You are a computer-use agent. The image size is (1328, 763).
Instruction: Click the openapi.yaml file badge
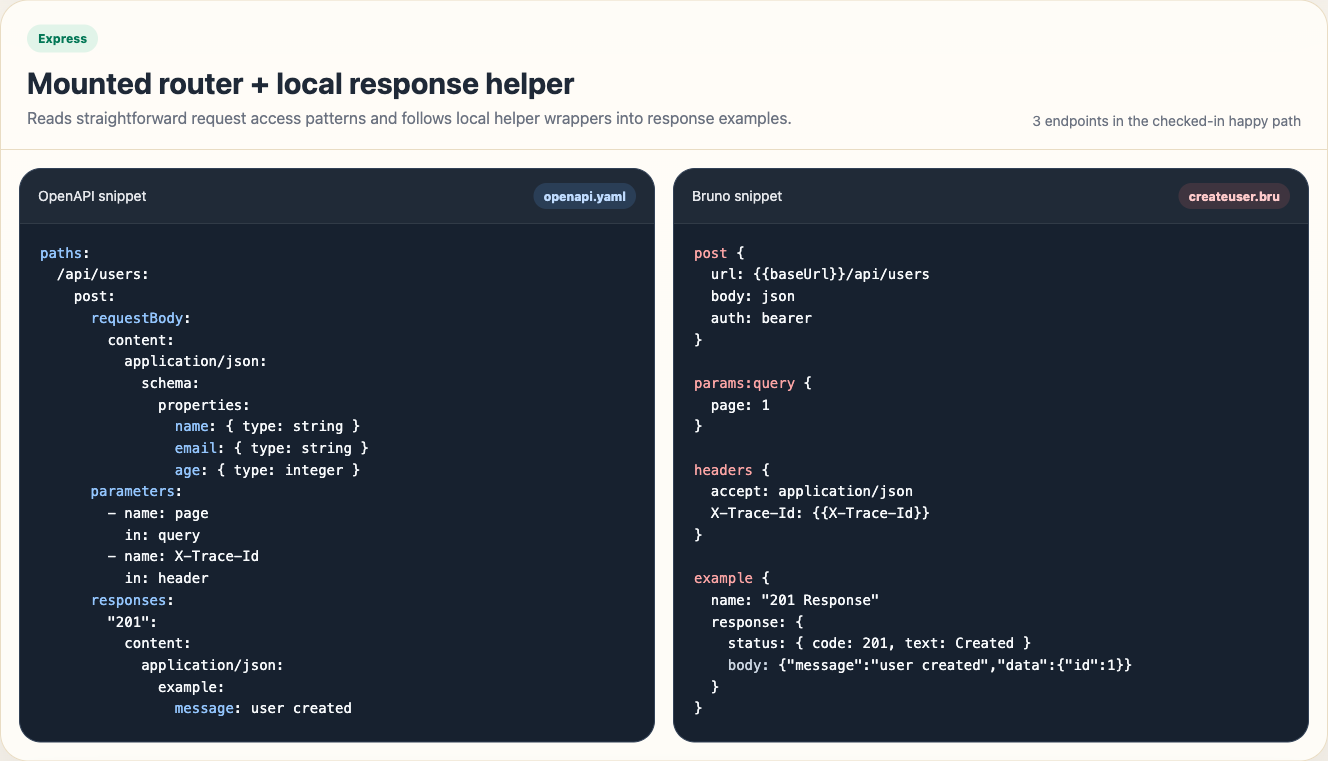pyautogui.click(x=585, y=196)
